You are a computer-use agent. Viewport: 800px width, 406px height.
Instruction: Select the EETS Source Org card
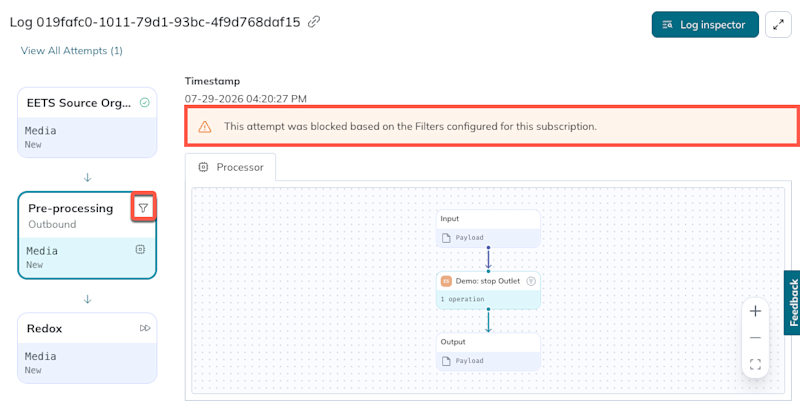(x=87, y=122)
